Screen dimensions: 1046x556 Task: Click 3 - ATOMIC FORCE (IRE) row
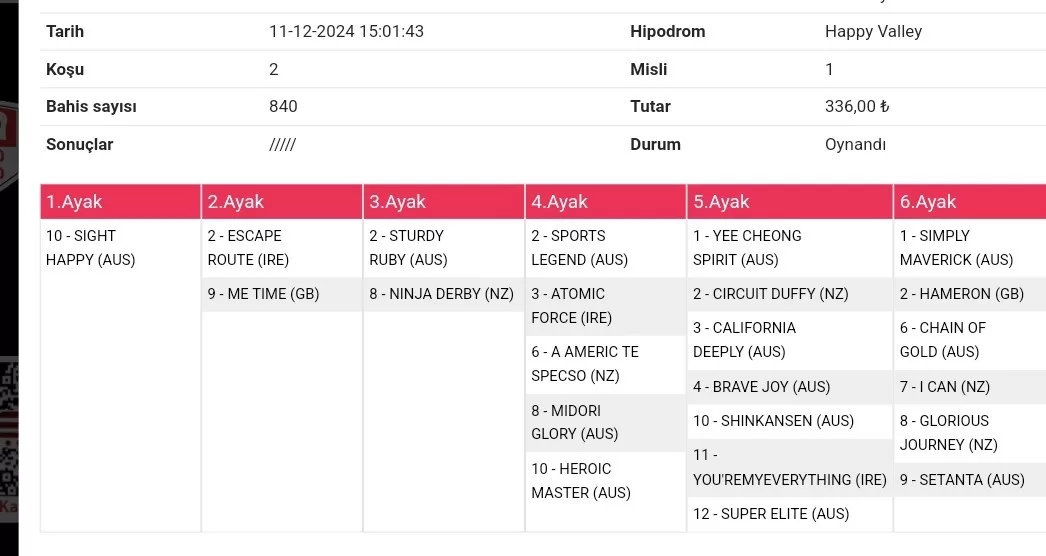(x=569, y=306)
